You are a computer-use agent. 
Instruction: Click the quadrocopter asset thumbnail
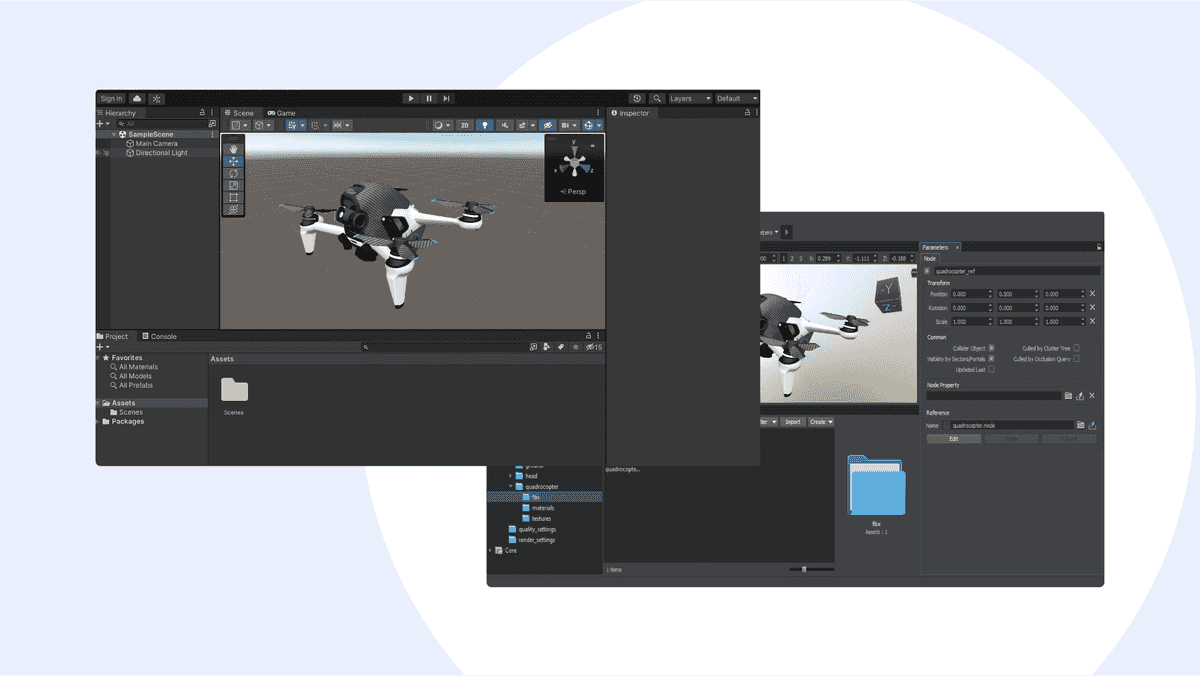(x=625, y=468)
